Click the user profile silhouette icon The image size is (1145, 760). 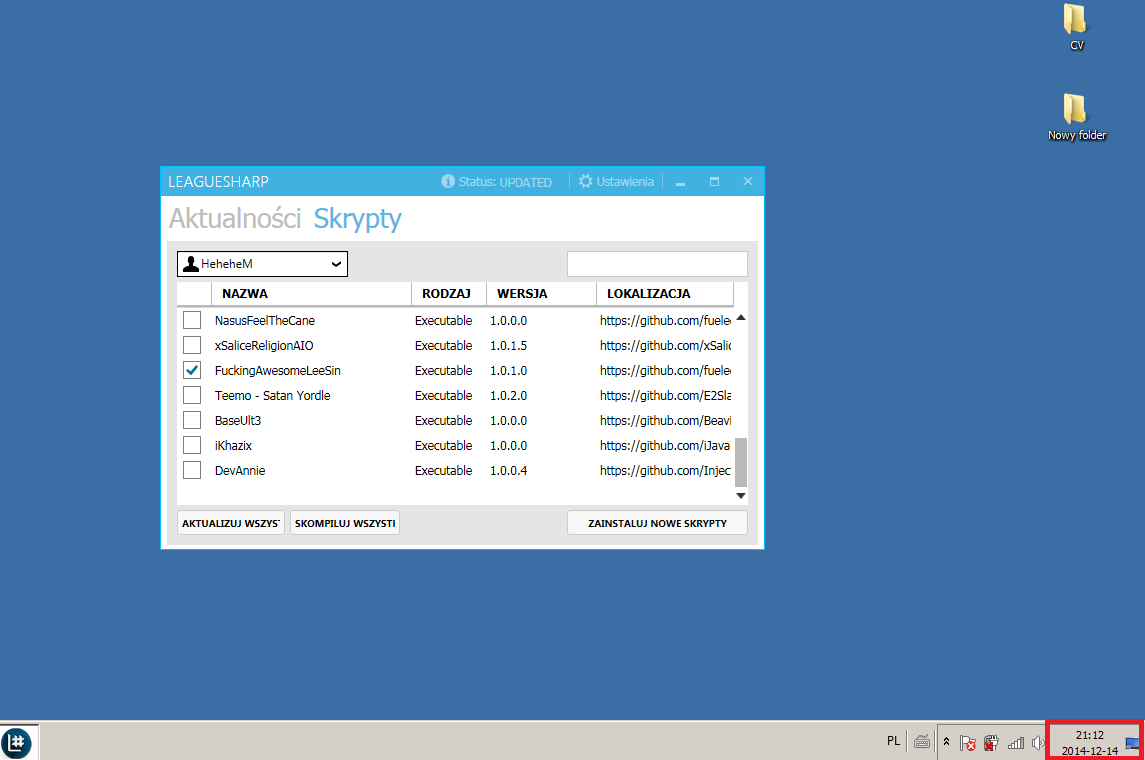(x=191, y=264)
